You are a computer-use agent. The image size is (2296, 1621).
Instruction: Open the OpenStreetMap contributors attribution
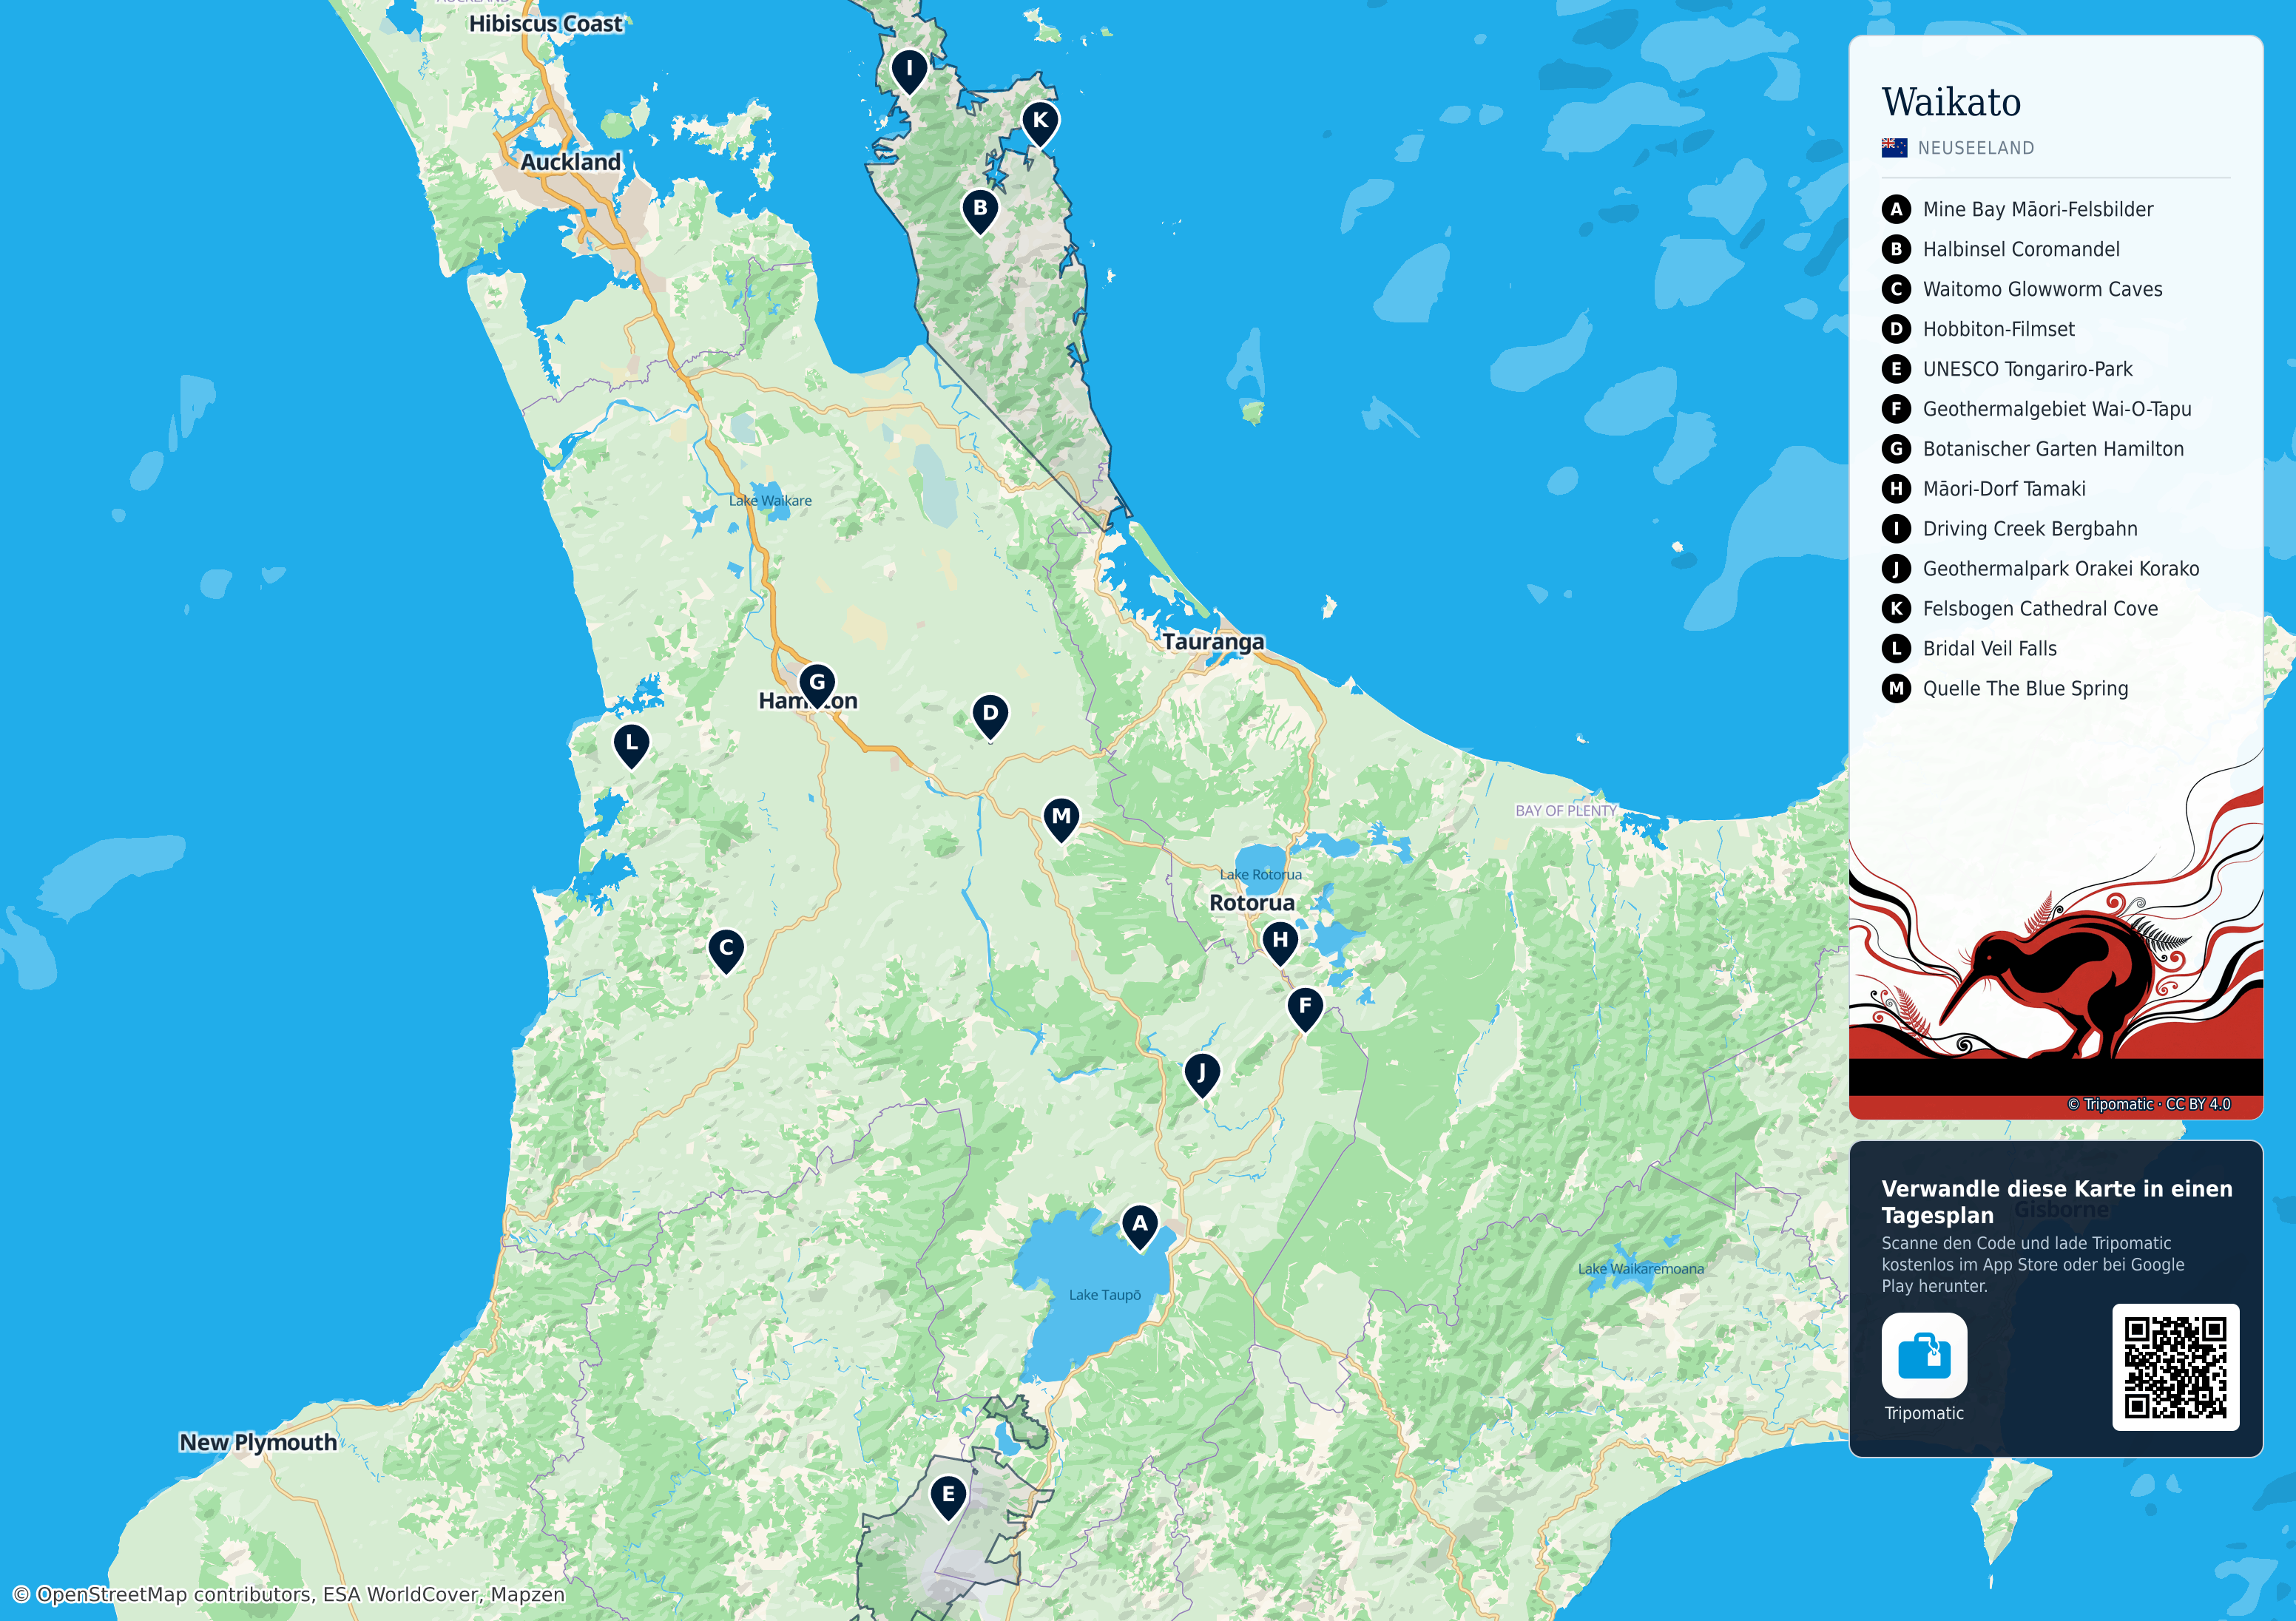(x=289, y=1595)
